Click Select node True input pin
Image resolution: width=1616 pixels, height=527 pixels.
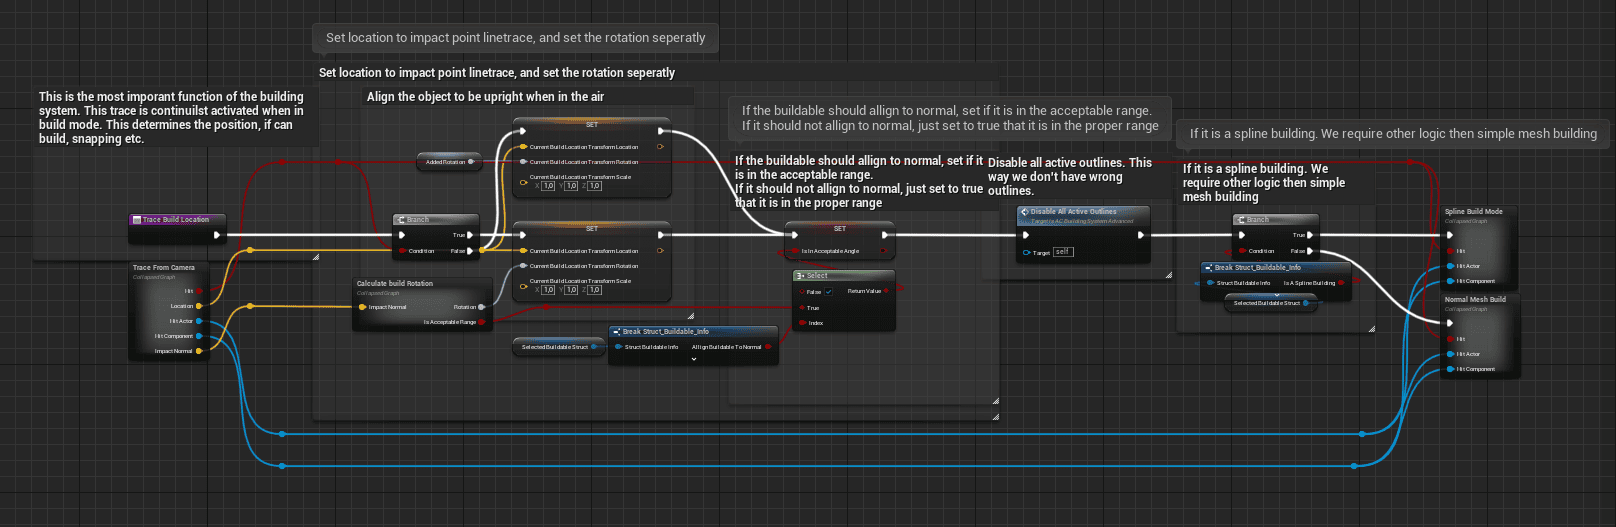(x=802, y=308)
